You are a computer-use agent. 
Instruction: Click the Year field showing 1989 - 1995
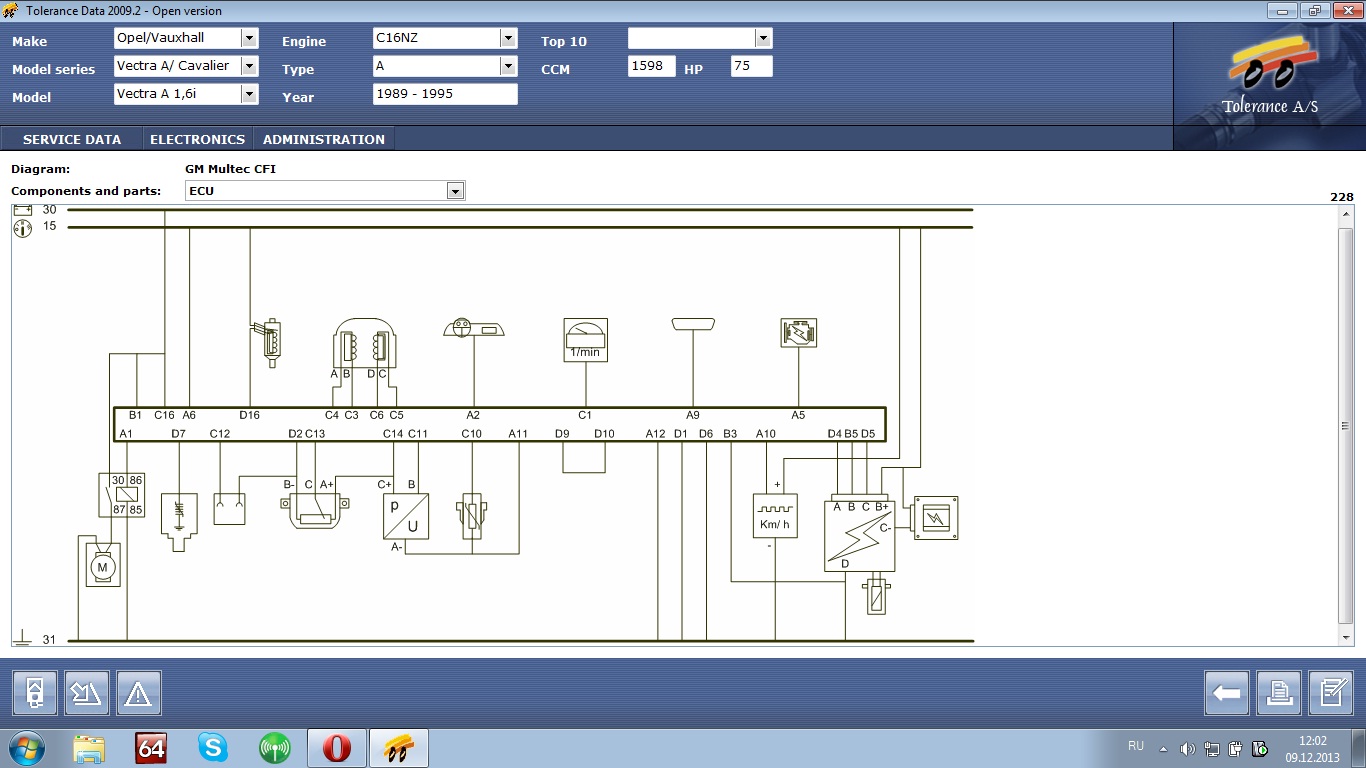(x=445, y=94)
